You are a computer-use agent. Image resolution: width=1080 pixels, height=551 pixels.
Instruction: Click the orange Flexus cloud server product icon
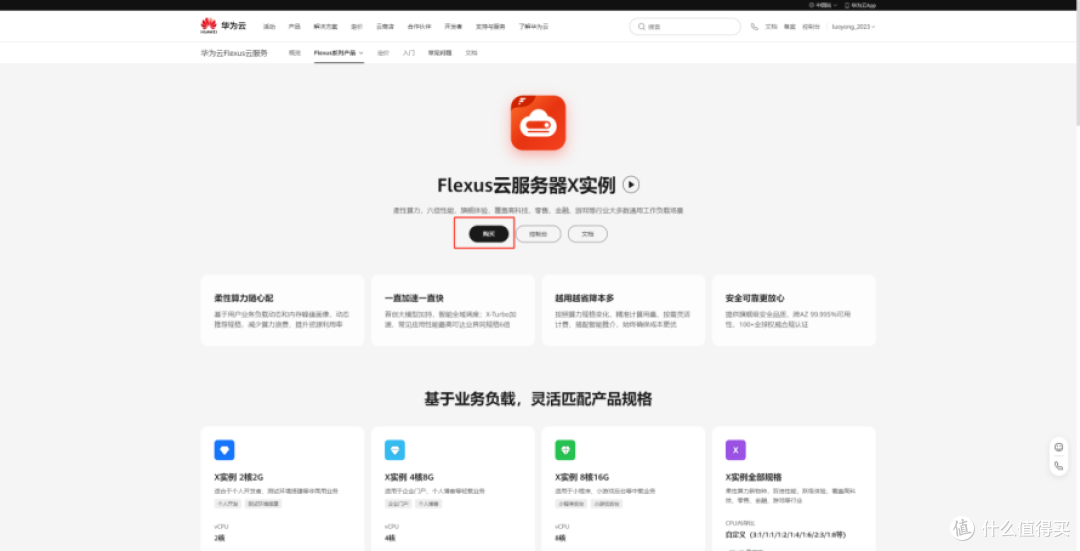(538, 123)
